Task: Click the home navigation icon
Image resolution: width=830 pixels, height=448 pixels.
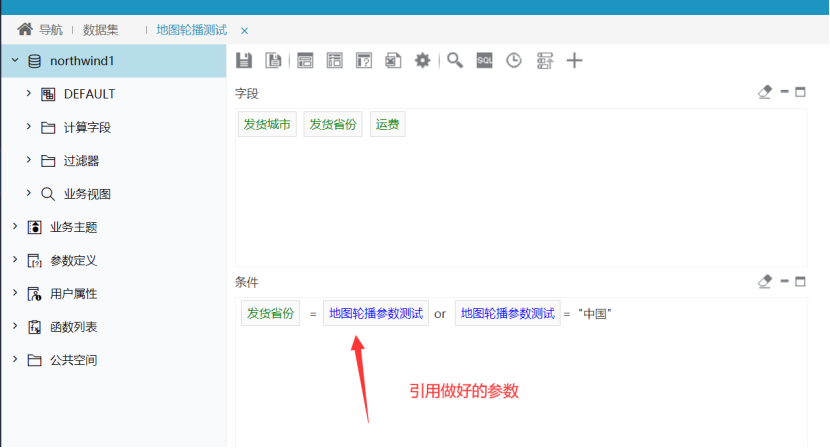Action: [25, 29]
